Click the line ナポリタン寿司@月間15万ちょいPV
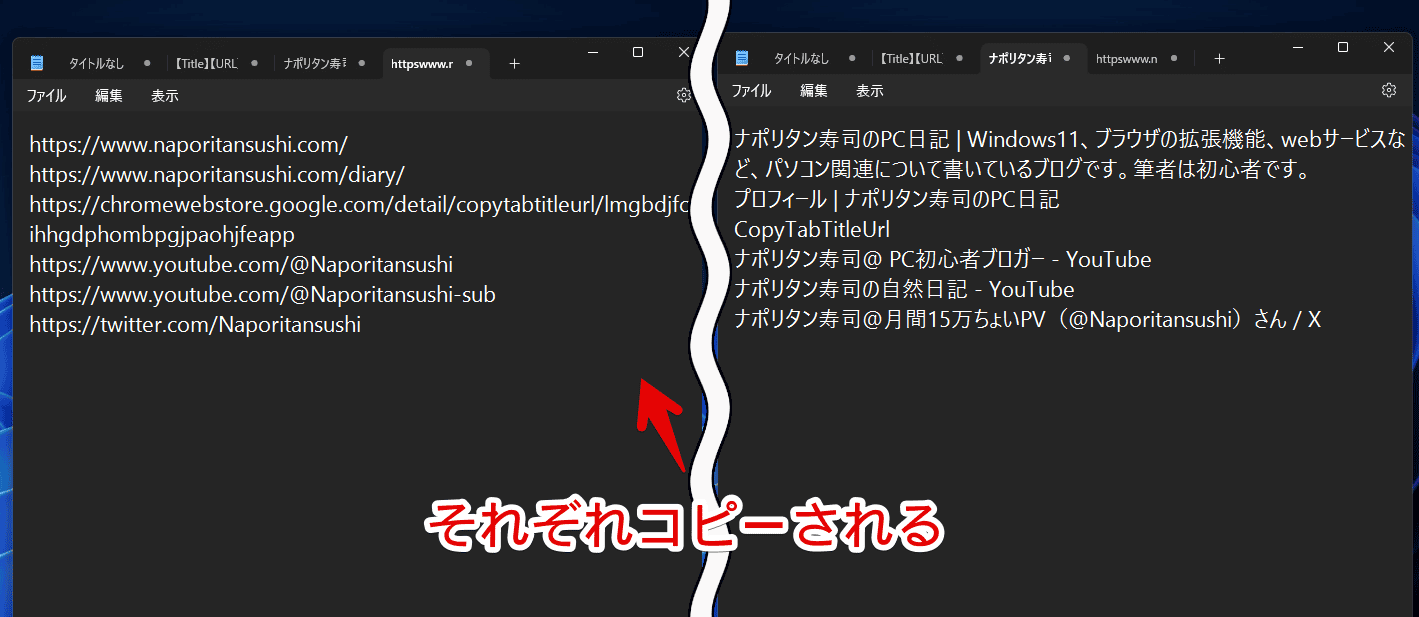1419x617 pixels. click(x=1028, y=319)
